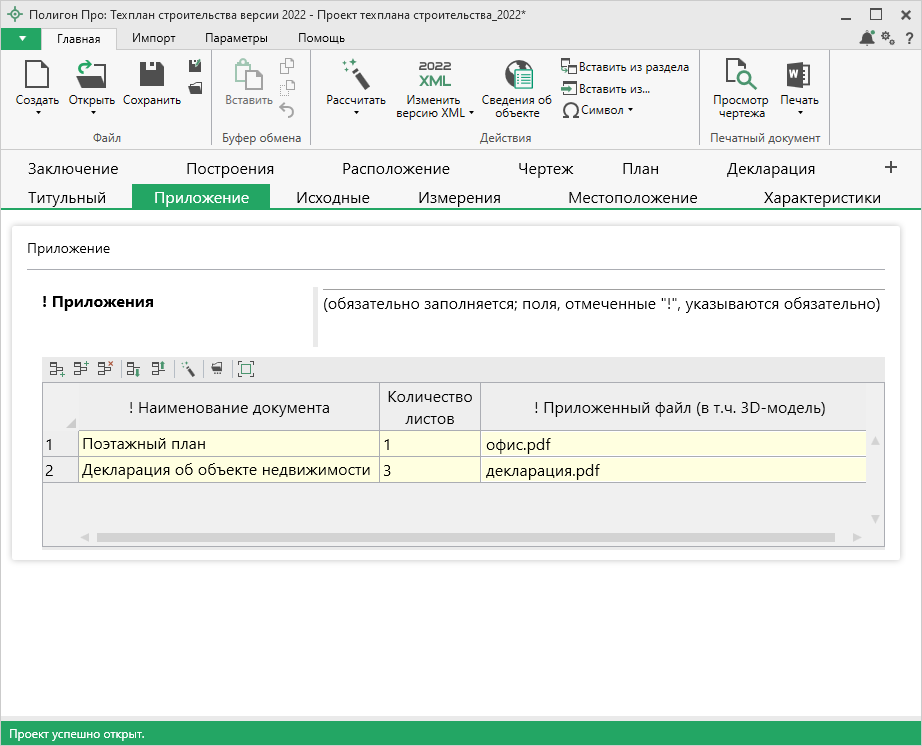
Task: Add a new row to the table
Action: click(58, 369)
